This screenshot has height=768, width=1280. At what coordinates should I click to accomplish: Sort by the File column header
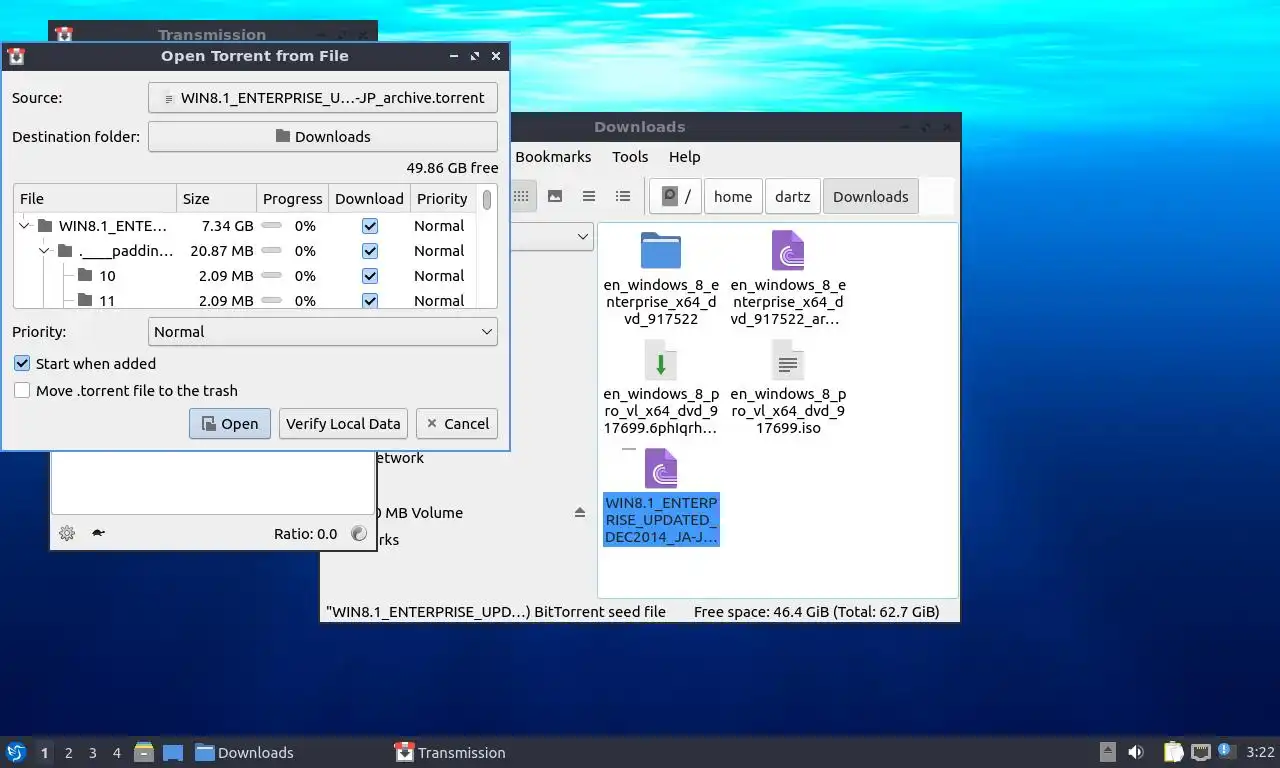[x=95, y=198]
